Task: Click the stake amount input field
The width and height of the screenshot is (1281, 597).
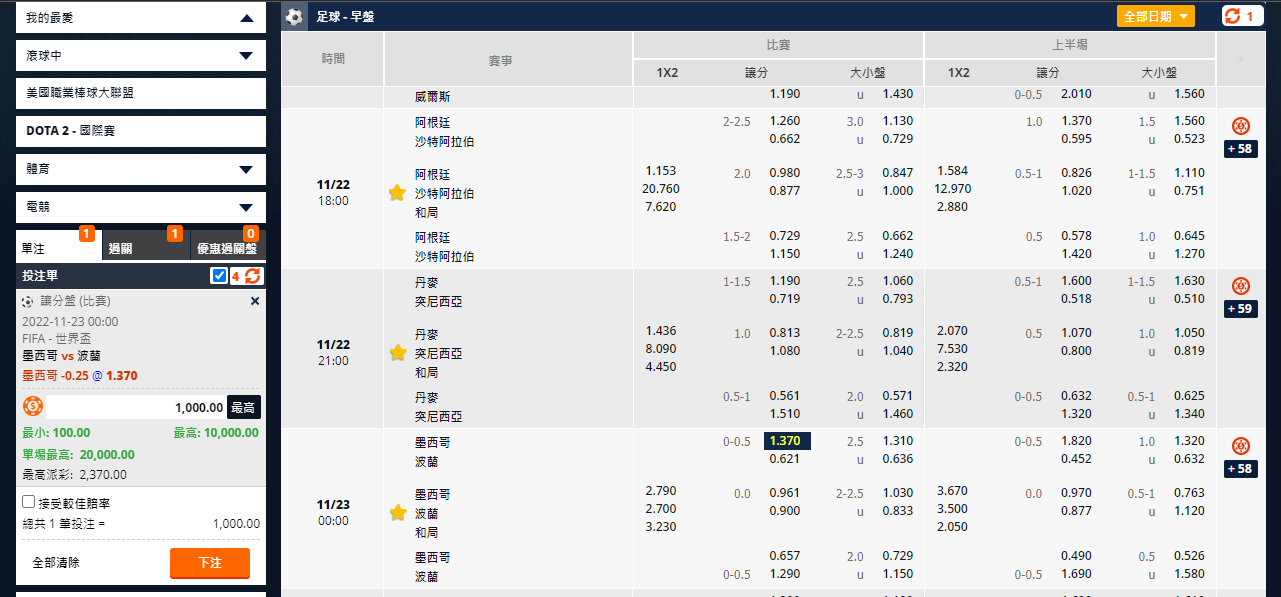Action: pos(136,407)
